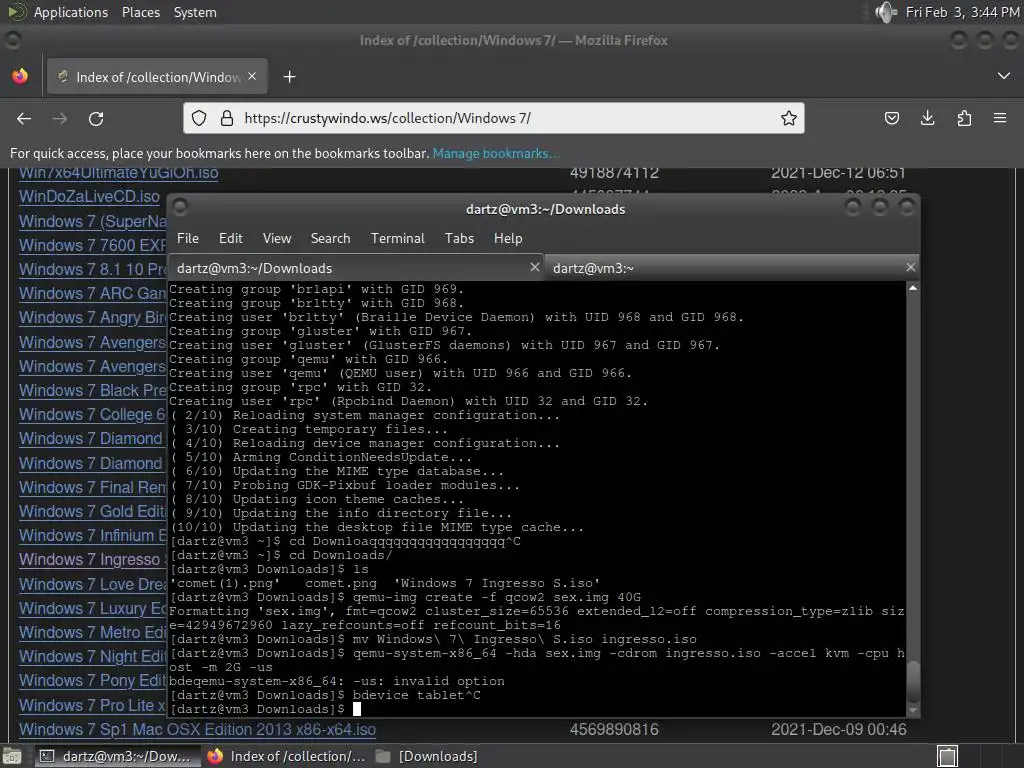
Task: Open terminal View menu
Action: 277,238
